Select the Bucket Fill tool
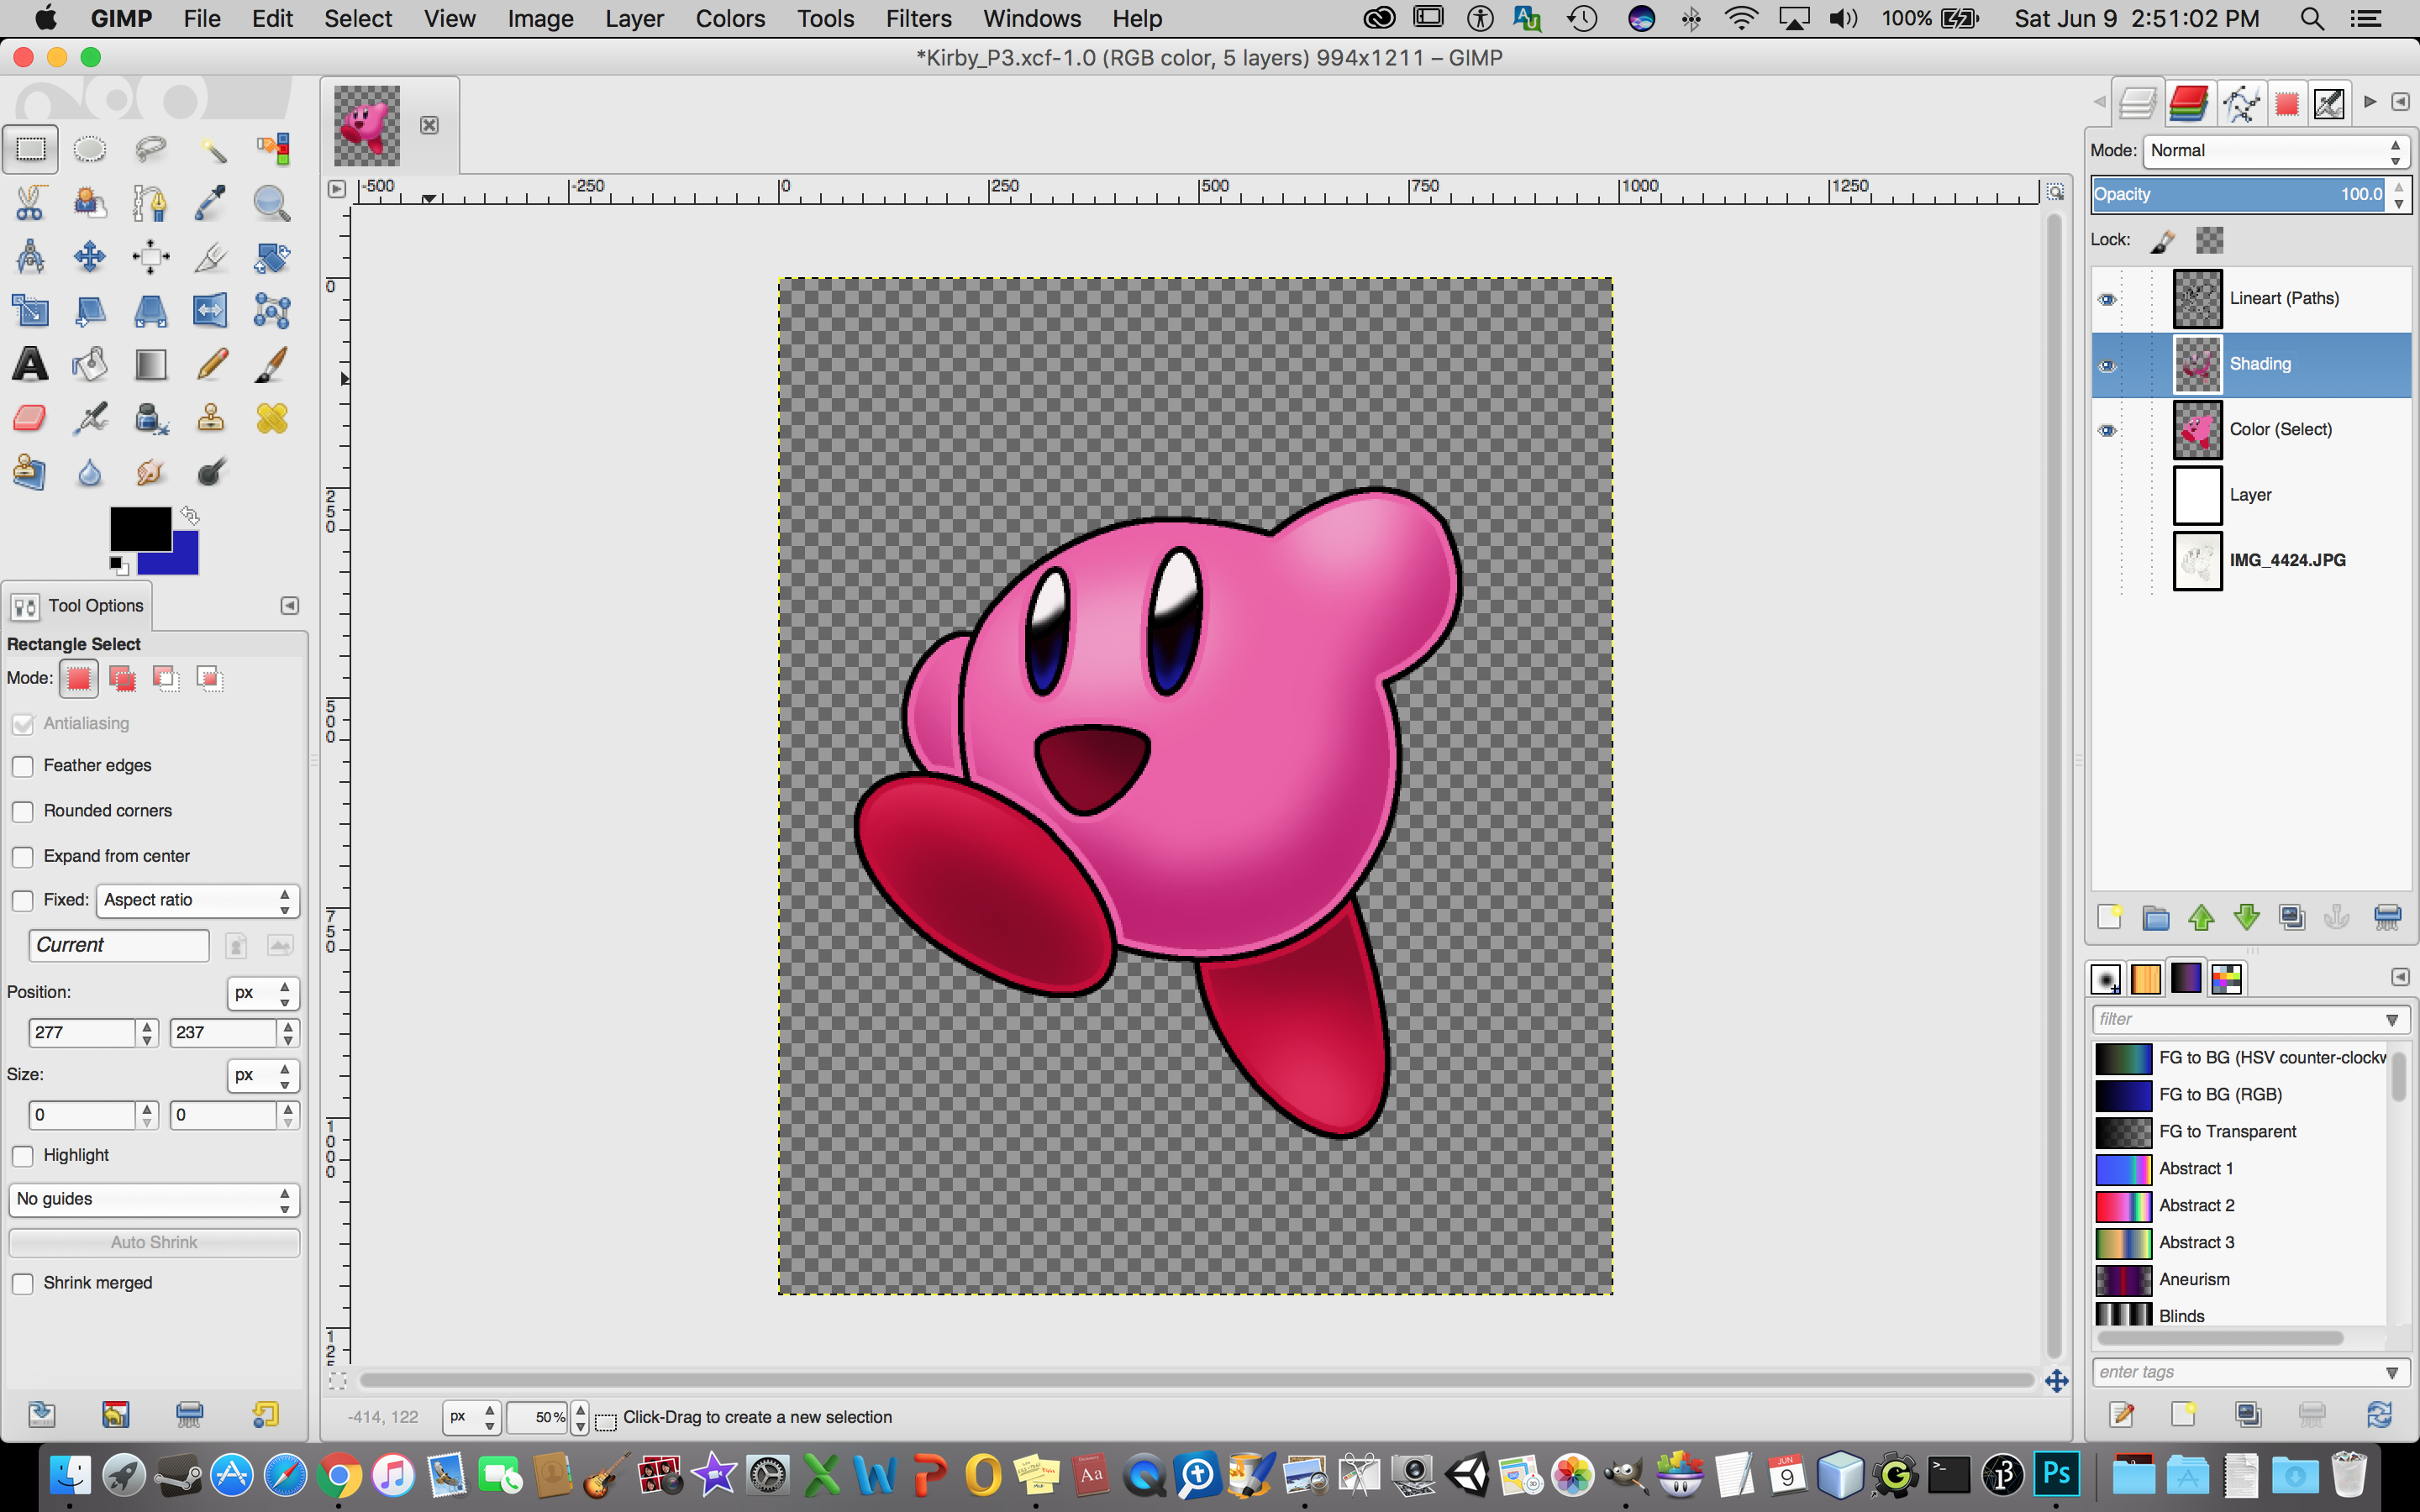 90,364
